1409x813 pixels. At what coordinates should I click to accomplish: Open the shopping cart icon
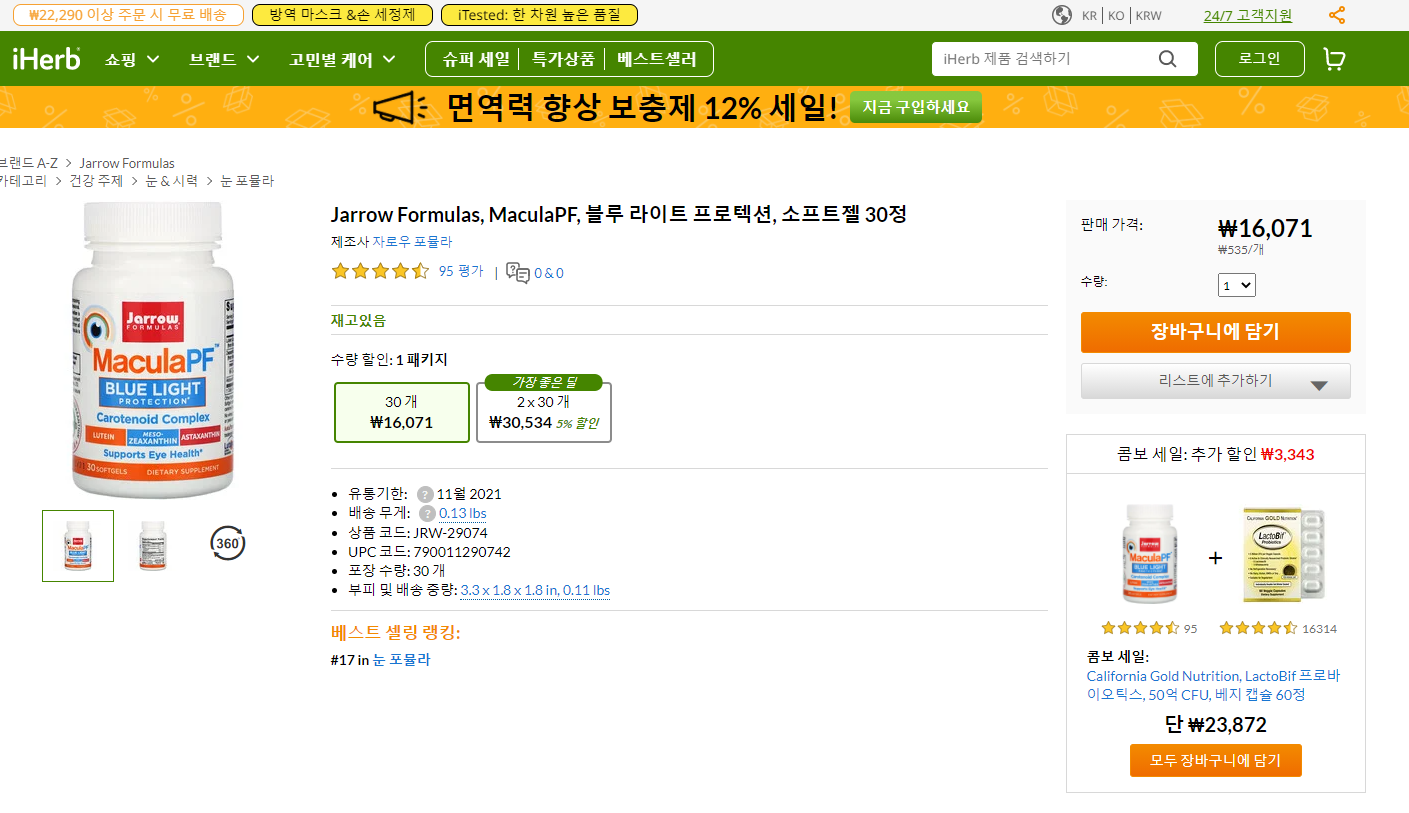pos(1334,59)
